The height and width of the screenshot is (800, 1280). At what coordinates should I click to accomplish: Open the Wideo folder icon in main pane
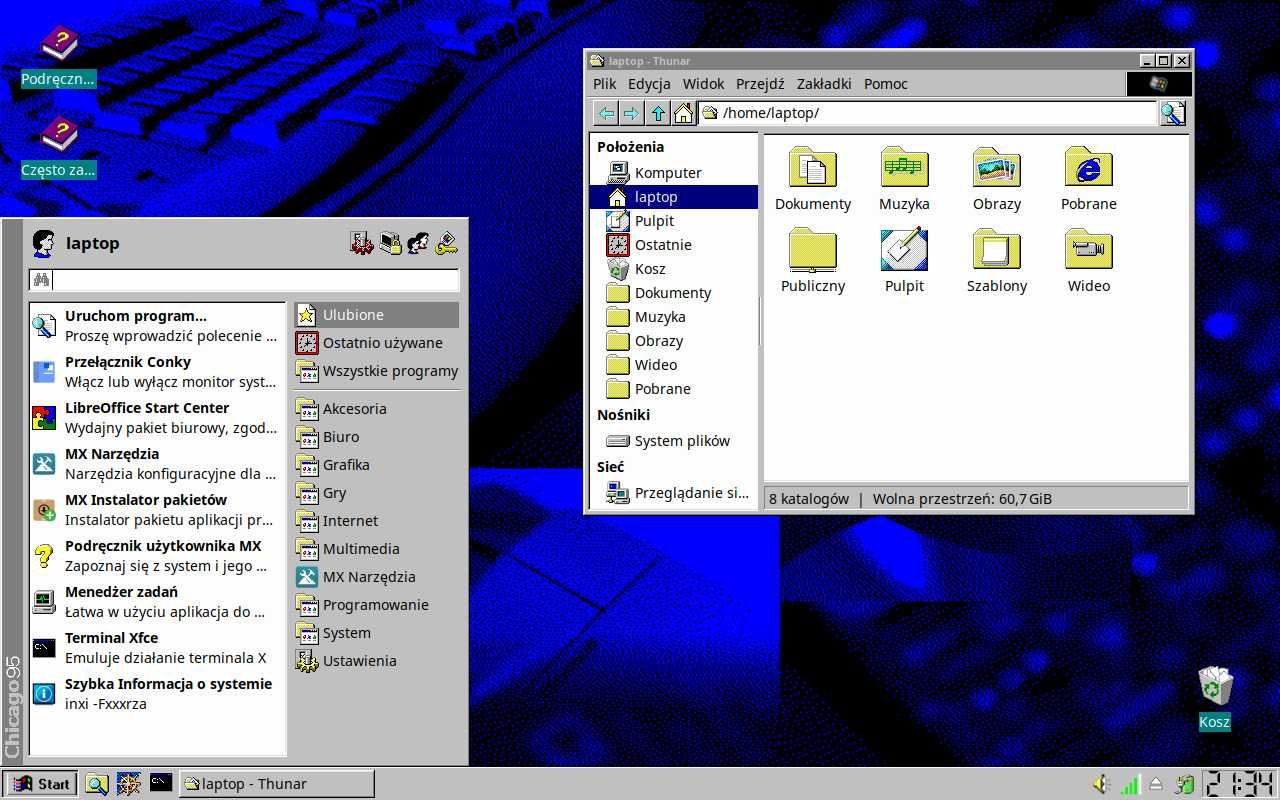pyautogui.click(x=1089, y=249)
